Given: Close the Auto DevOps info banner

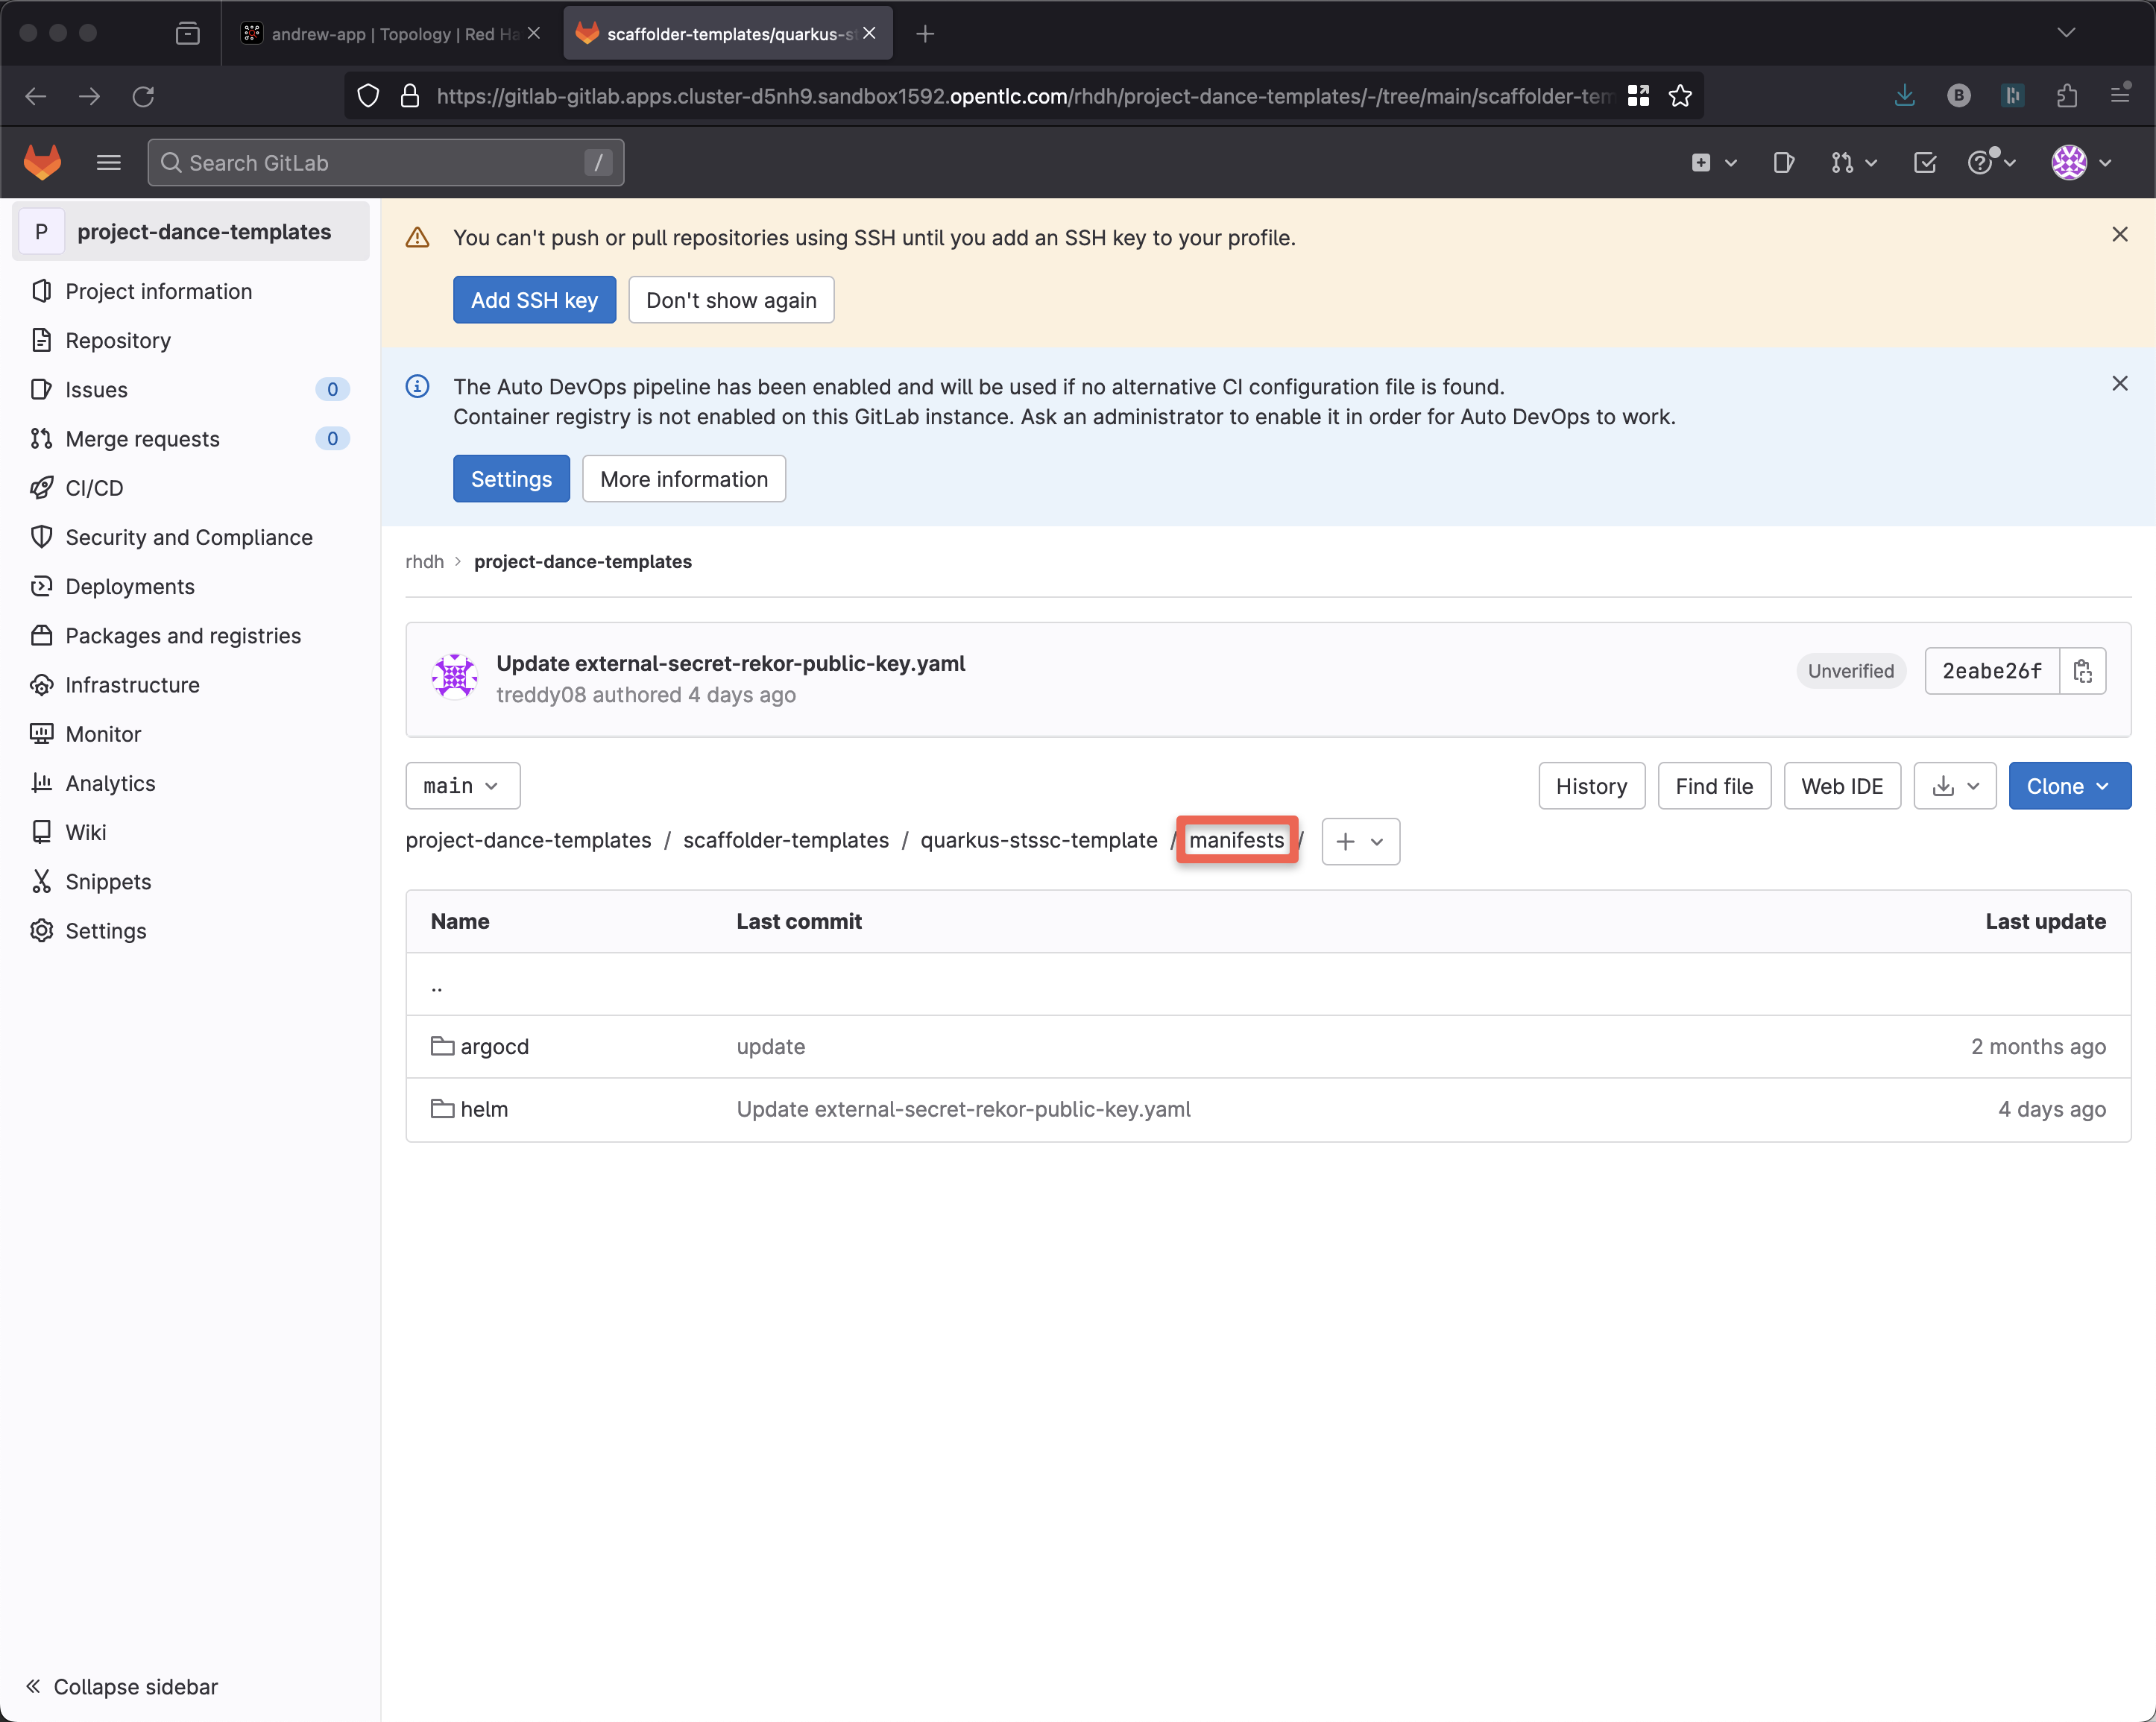Looking at the screenshot, I should [x=2119, y=383].
